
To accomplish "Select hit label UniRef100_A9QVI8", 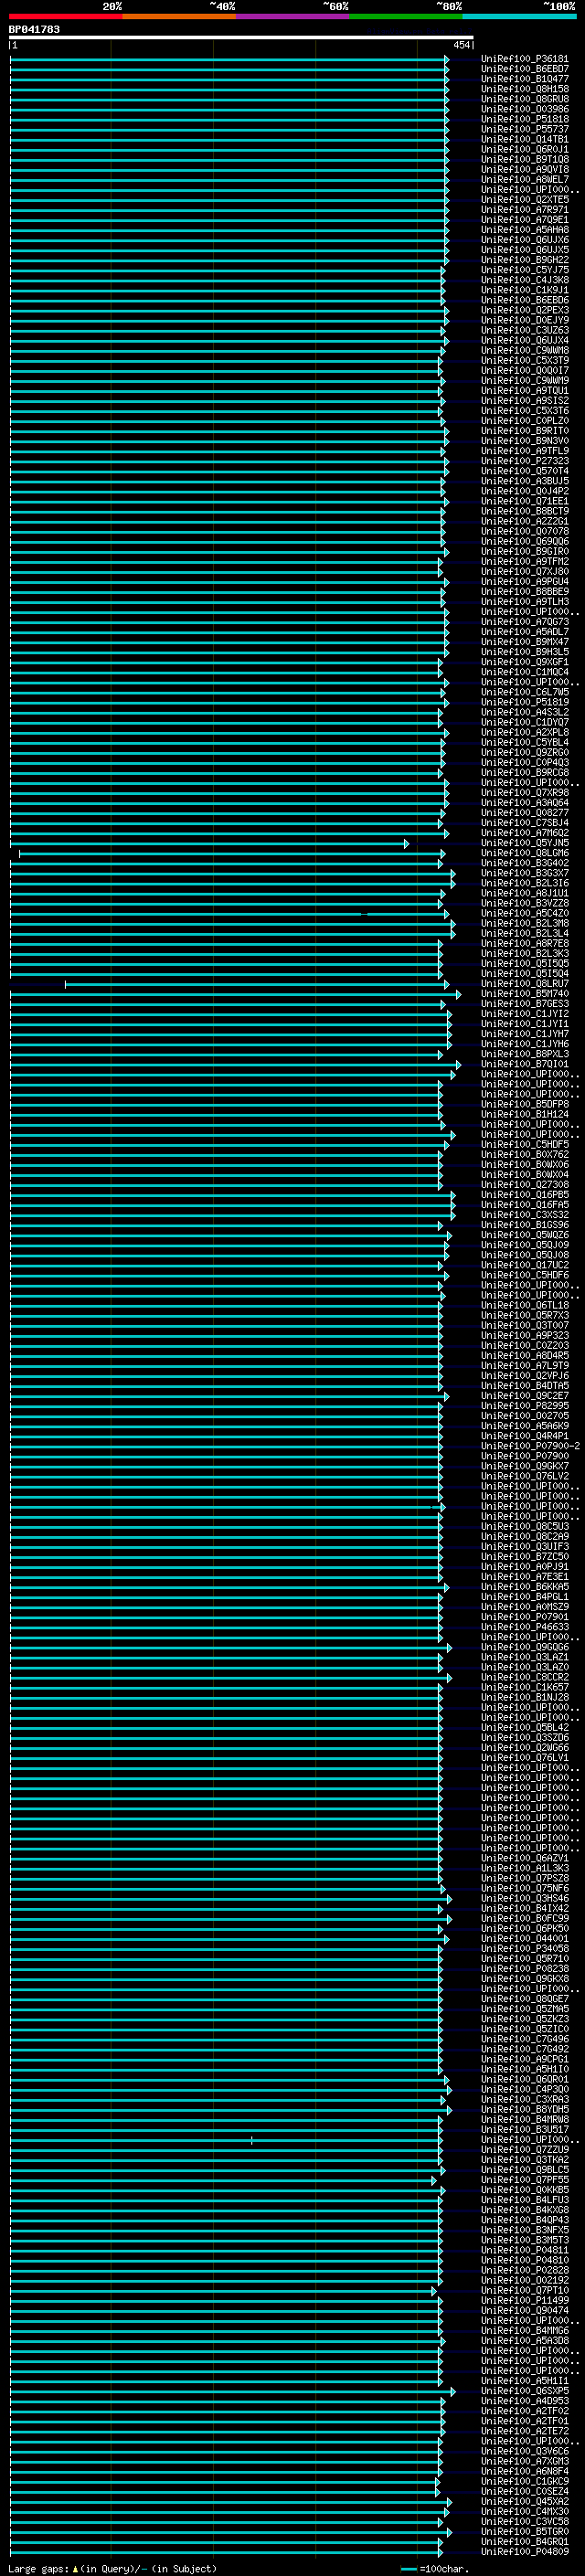I will [525, 169].
